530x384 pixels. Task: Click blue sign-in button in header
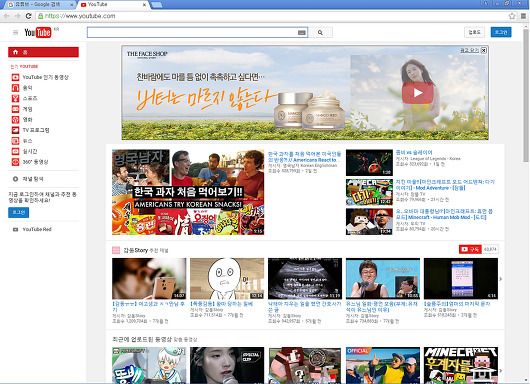[501, 32]
